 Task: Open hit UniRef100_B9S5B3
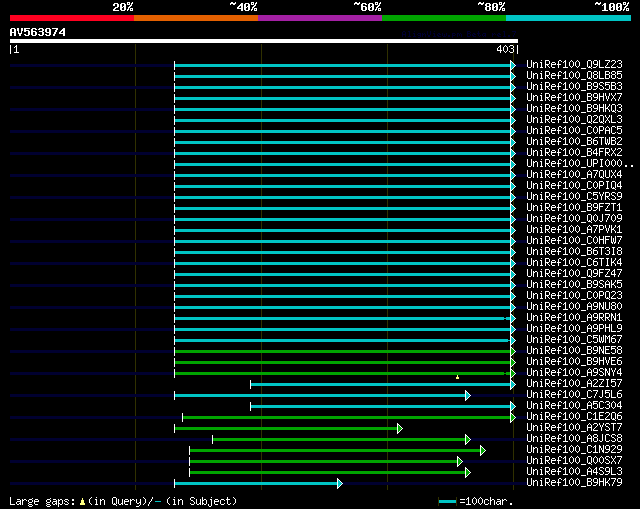pos(574,87)
